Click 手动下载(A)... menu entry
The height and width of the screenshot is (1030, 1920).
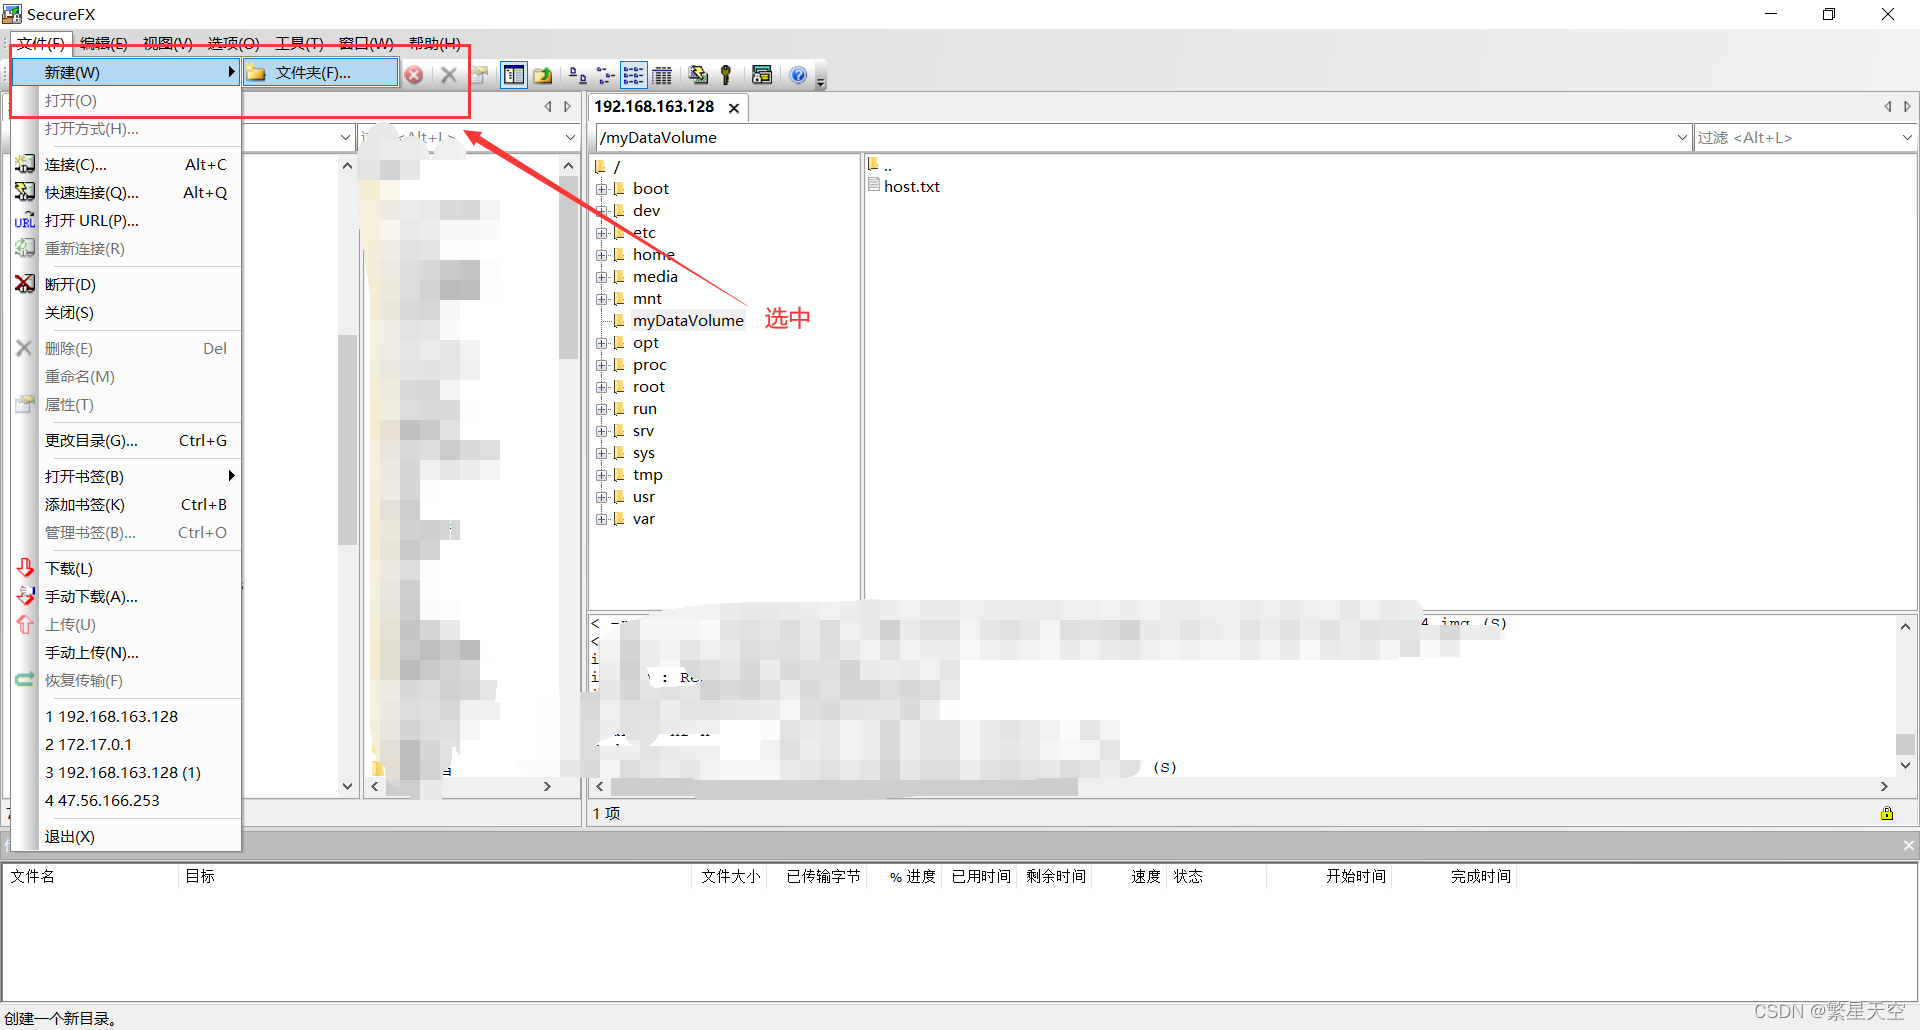(126, 597)
